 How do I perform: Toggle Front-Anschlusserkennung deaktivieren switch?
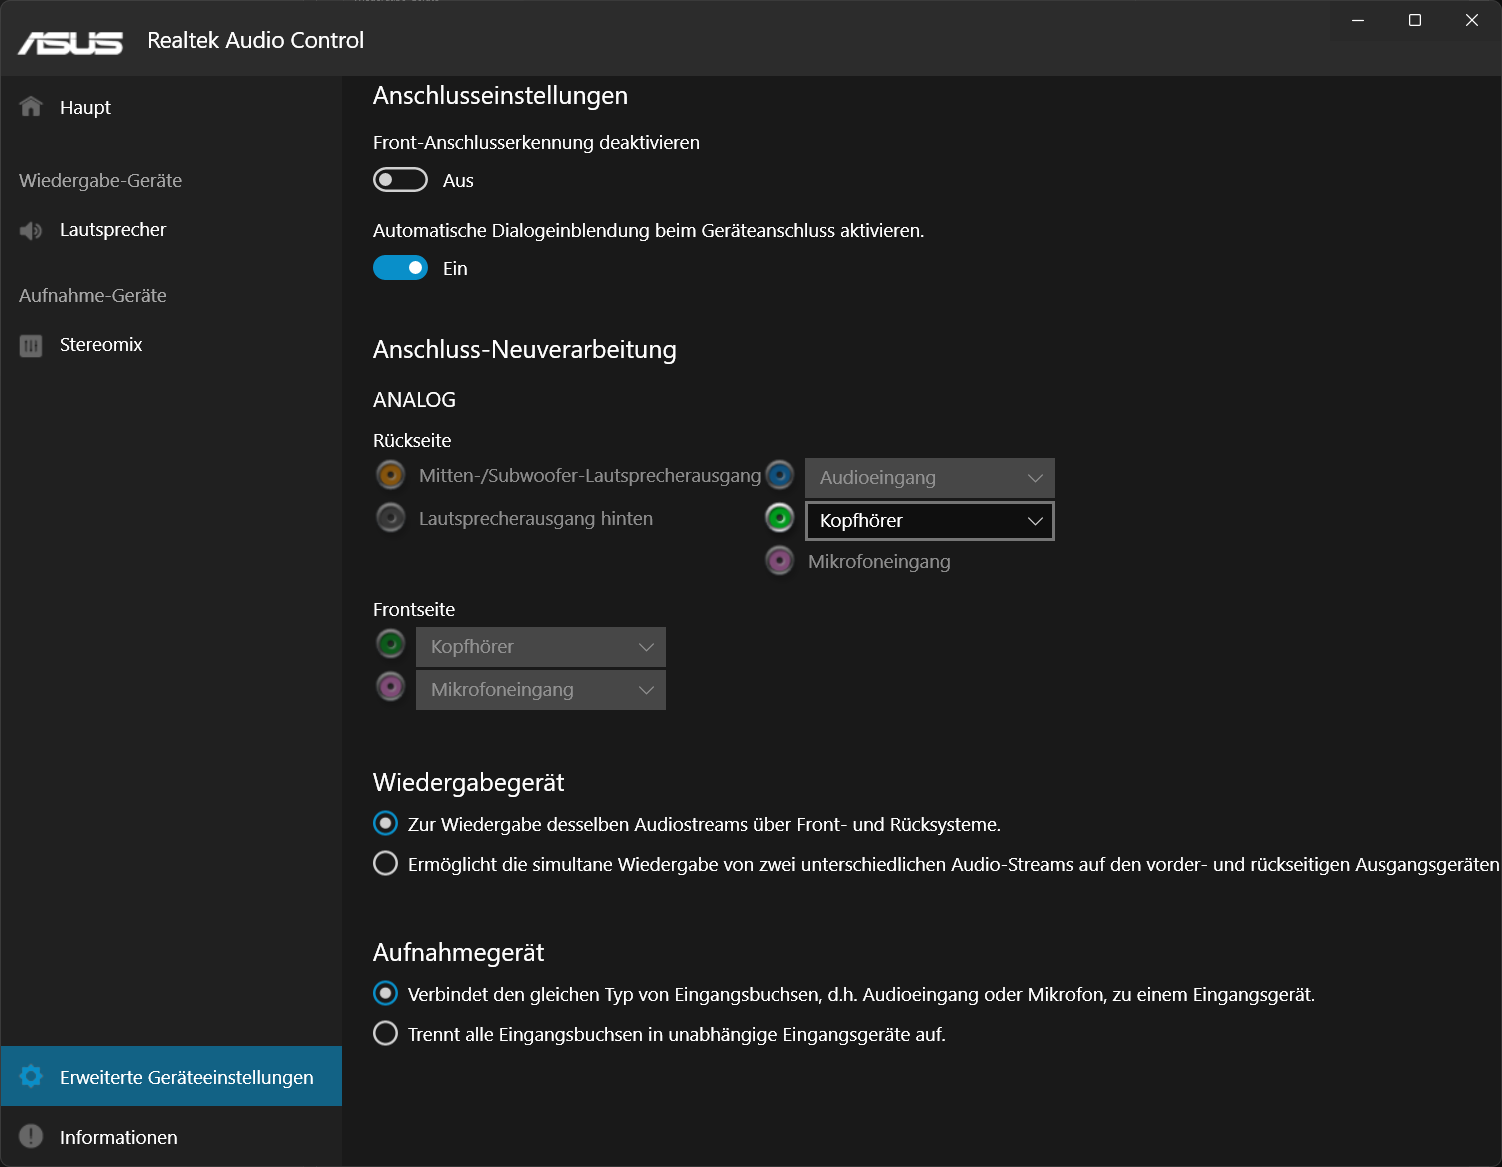400,180
